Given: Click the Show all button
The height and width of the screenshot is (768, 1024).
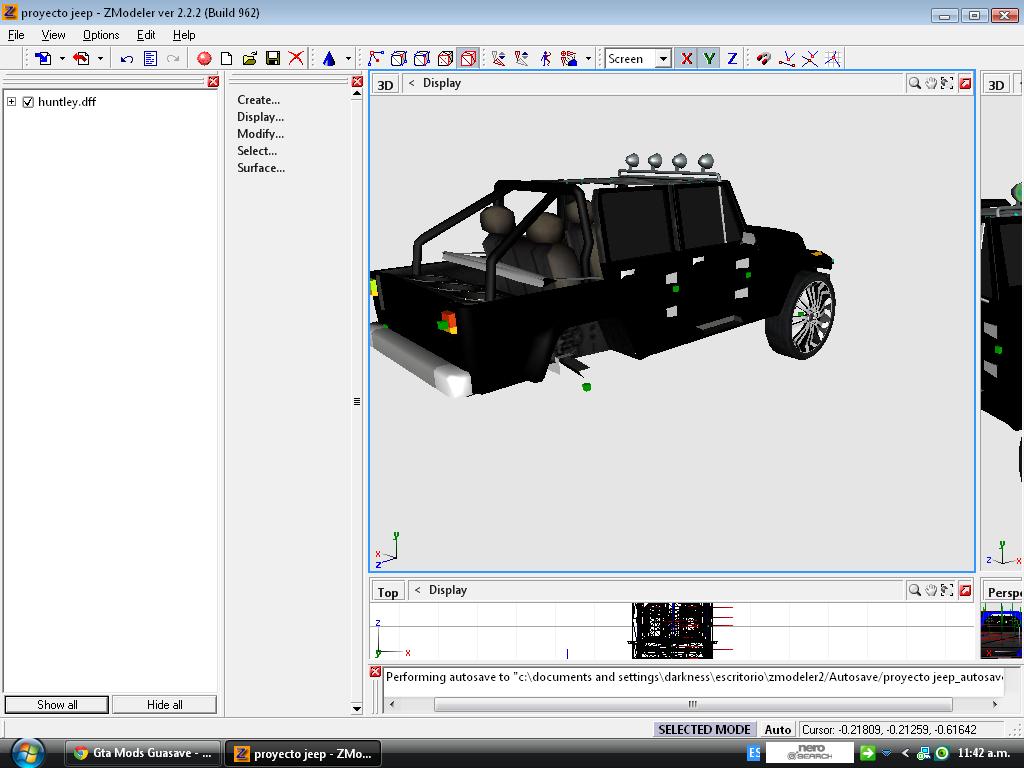Looking at the screenshot, I should coord(57,705).
